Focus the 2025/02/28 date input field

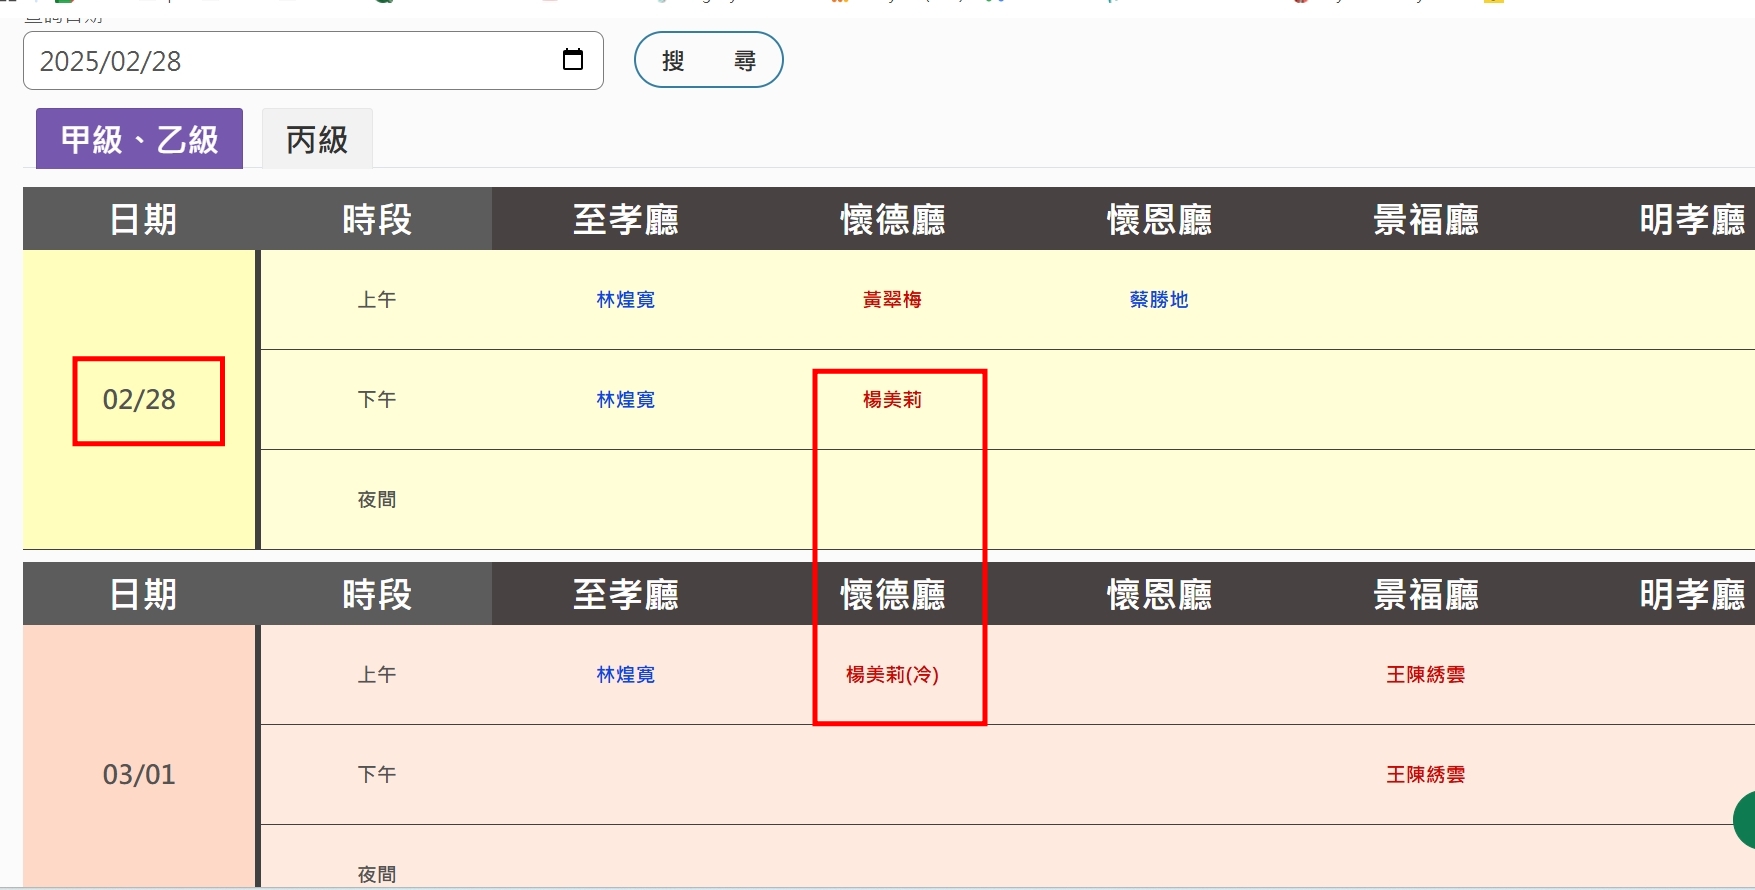[x=290, y=61]
